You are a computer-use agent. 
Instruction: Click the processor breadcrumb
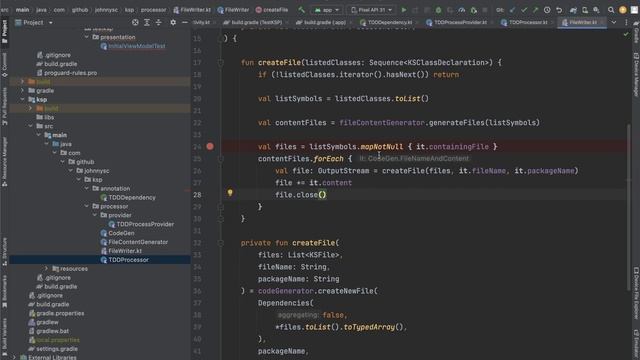(153, 10)
